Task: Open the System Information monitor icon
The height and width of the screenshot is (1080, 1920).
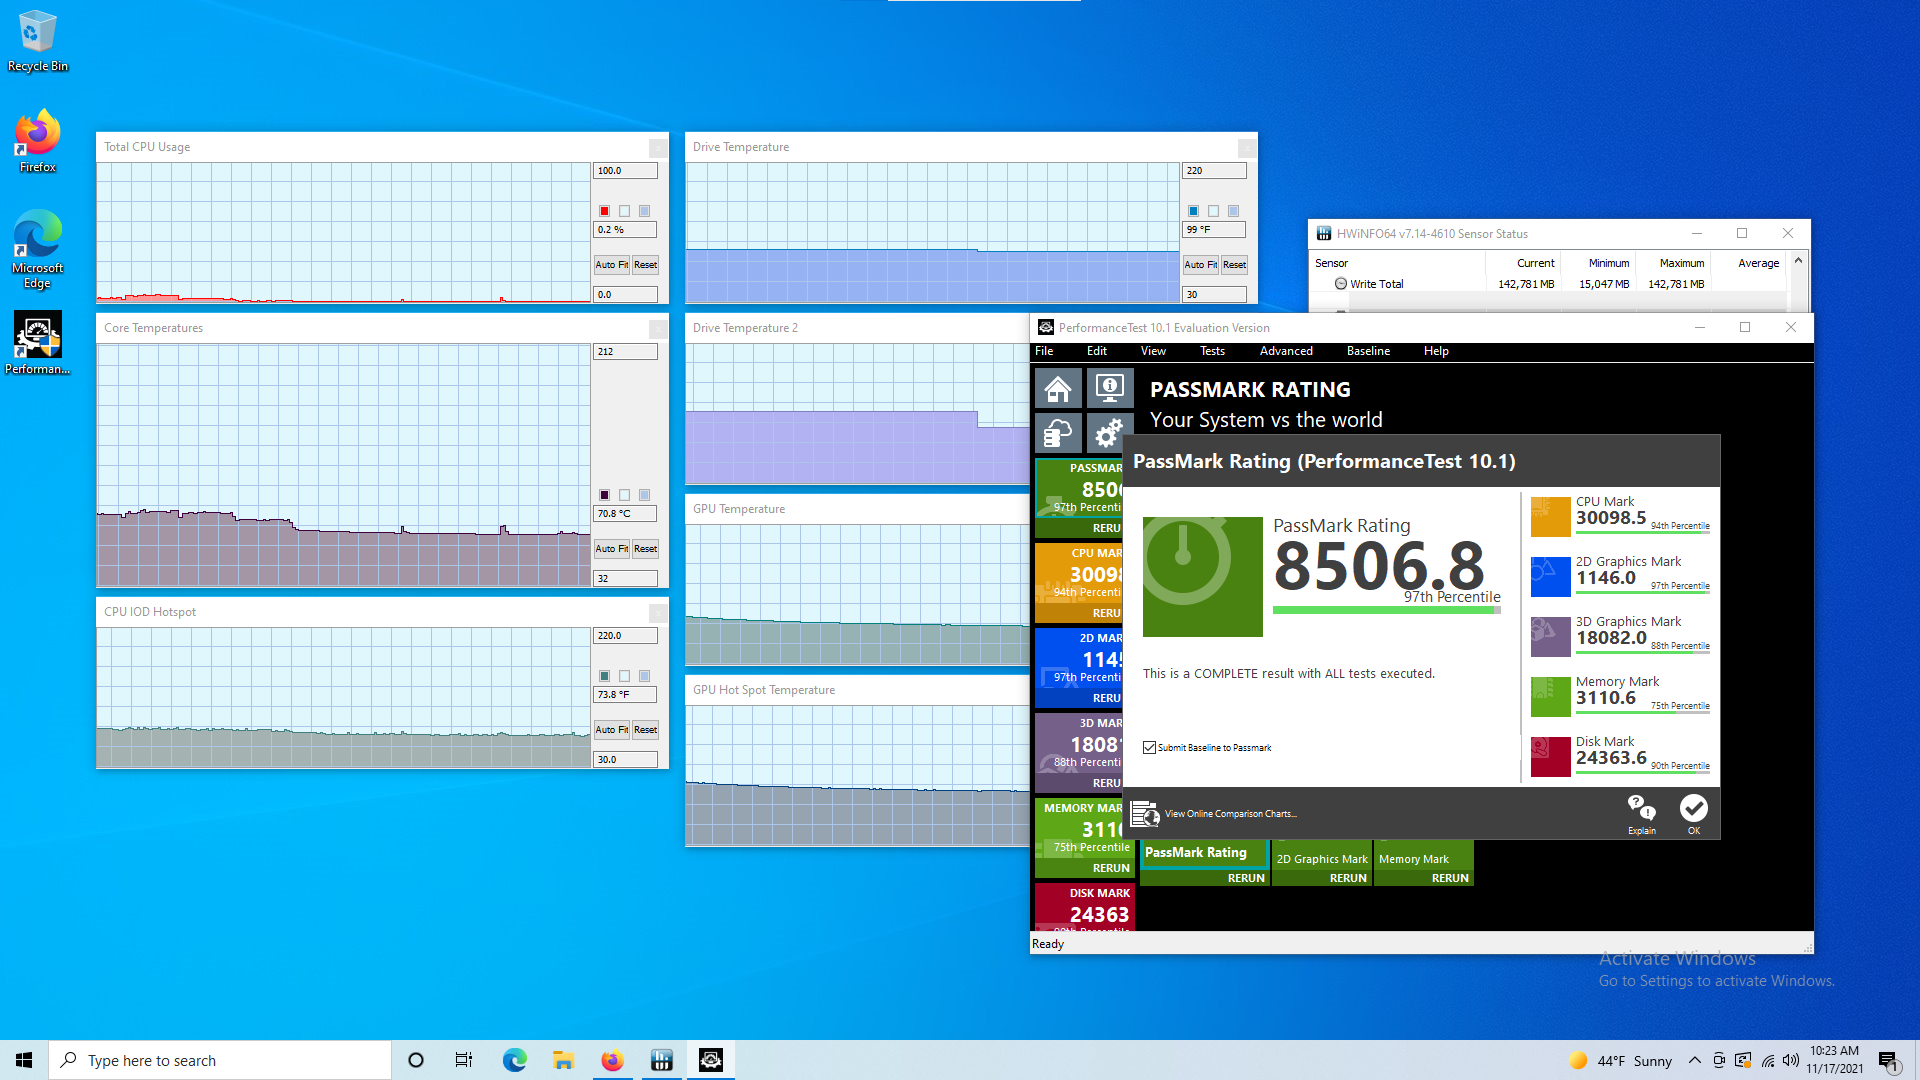Action: tap(1109, 388)
